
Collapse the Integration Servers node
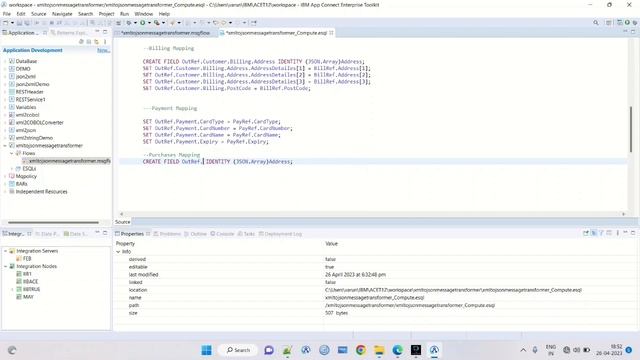pos(6,251)
